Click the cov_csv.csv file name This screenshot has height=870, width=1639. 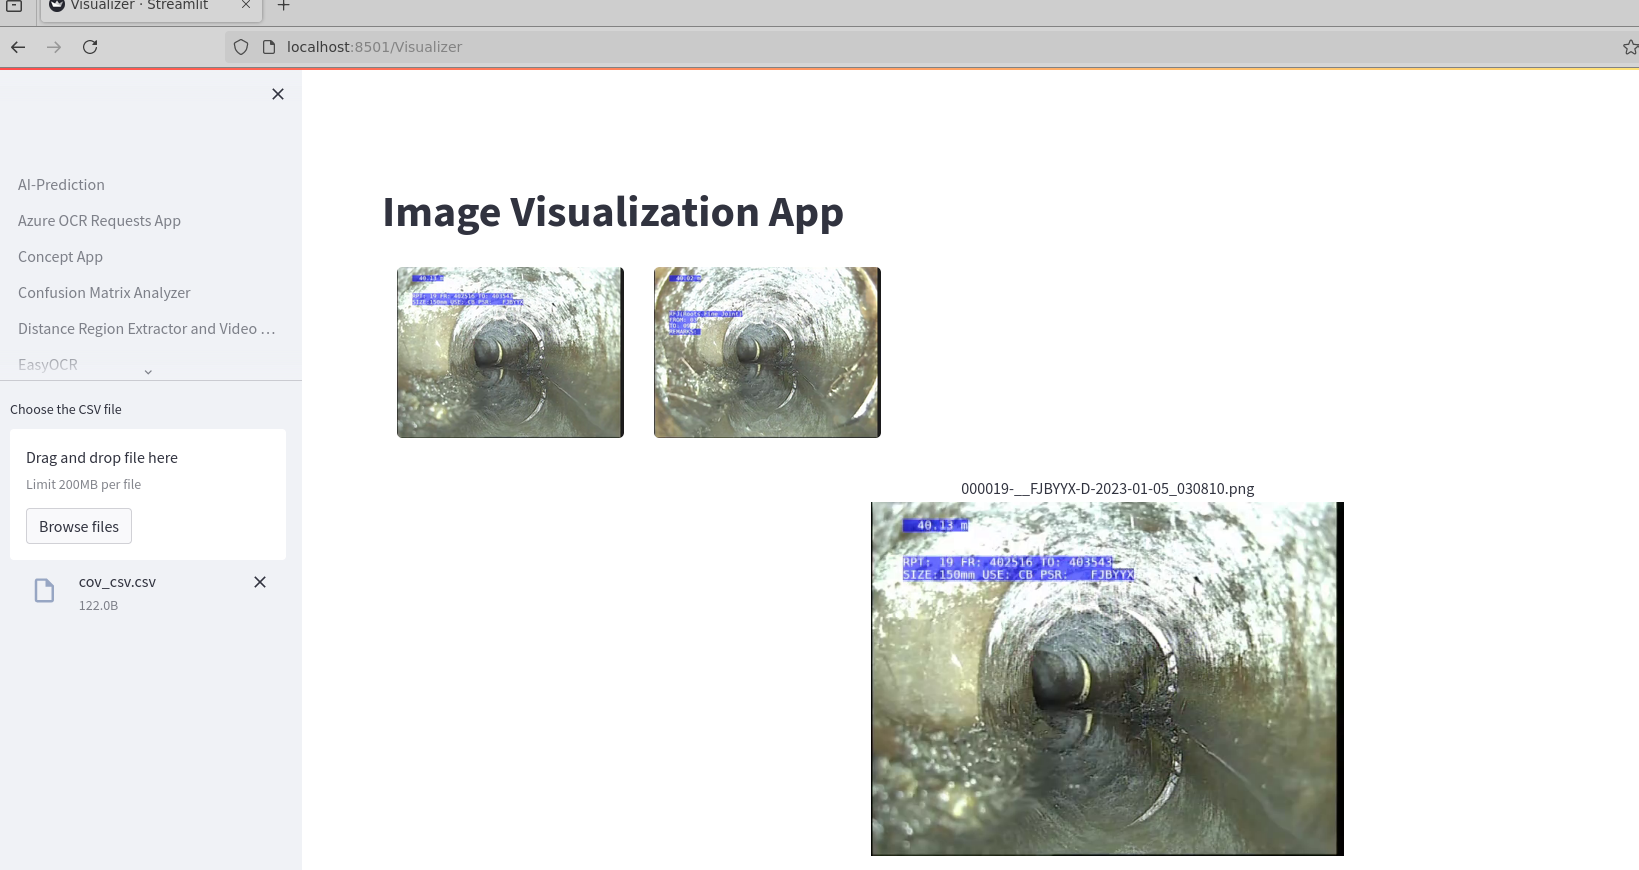click(117, 582)
